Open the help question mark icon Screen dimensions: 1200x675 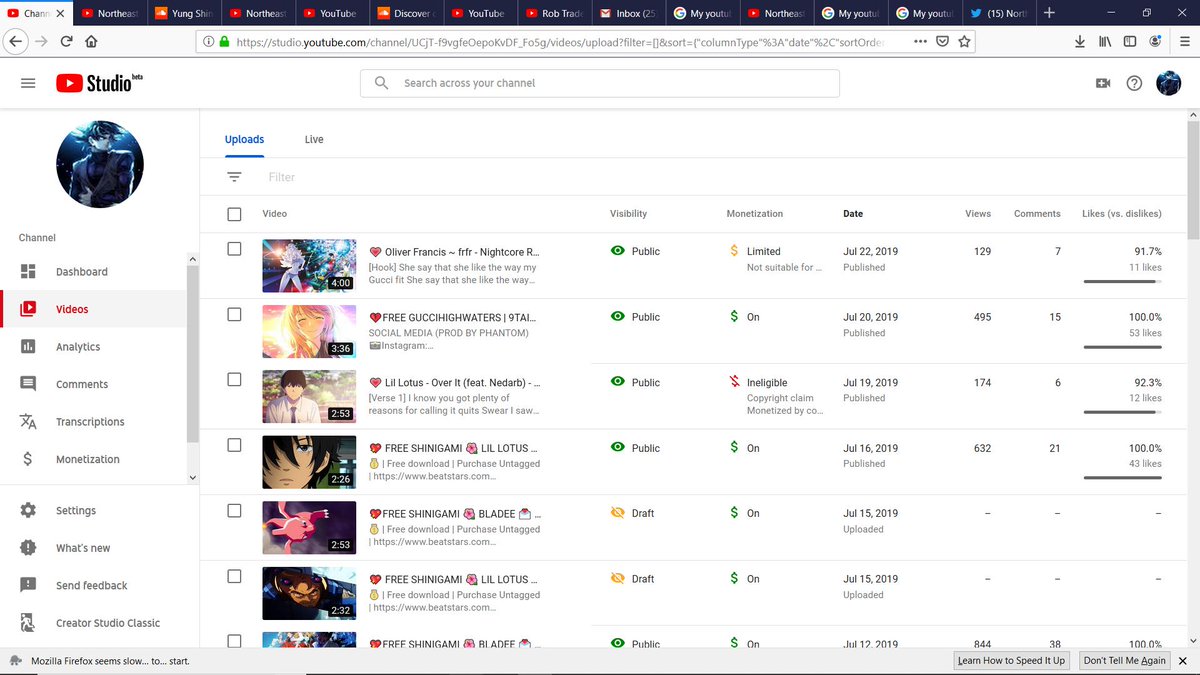coord(1134,83)
